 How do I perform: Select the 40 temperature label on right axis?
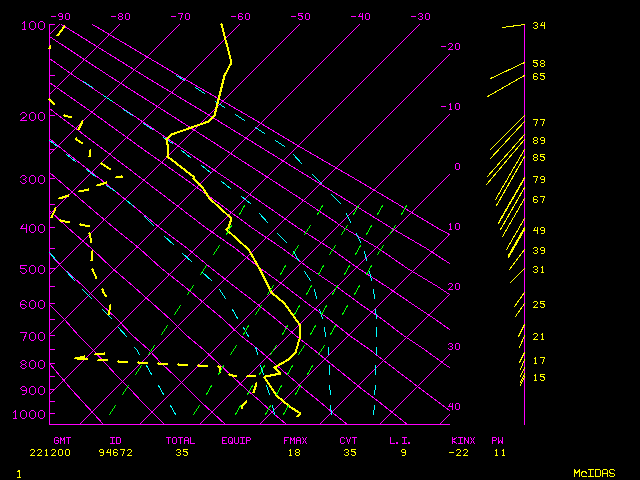coord(454,407)
